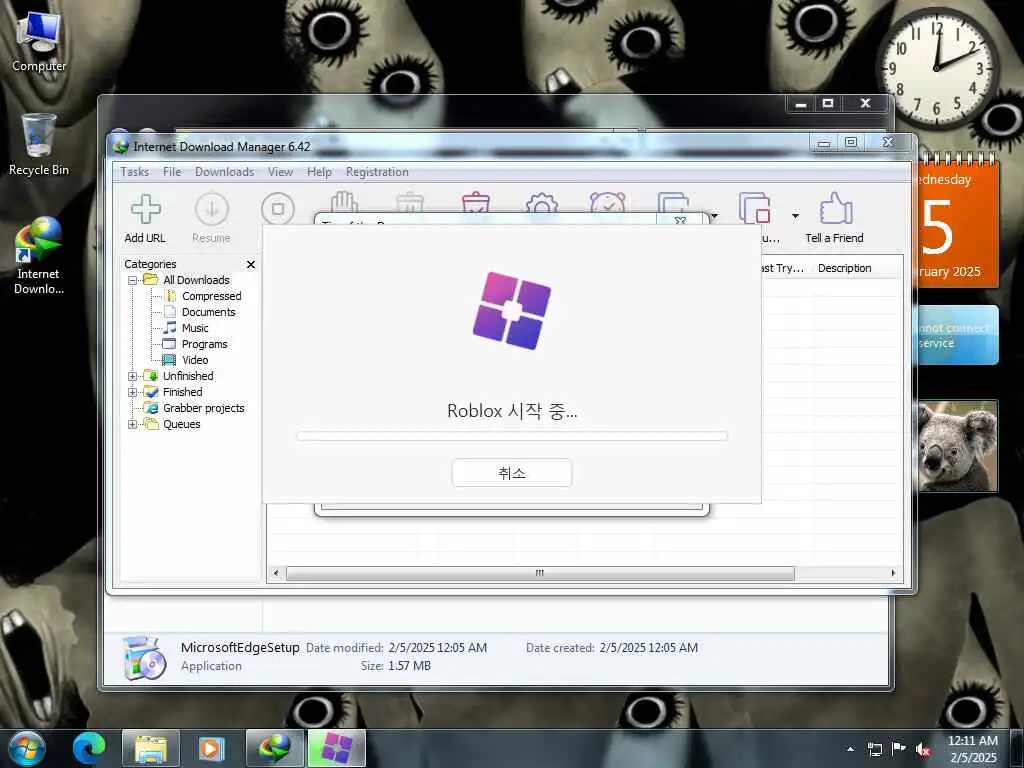
Task: Click the Stop Queue toolbar icon
Action: [x=755, y=209]
